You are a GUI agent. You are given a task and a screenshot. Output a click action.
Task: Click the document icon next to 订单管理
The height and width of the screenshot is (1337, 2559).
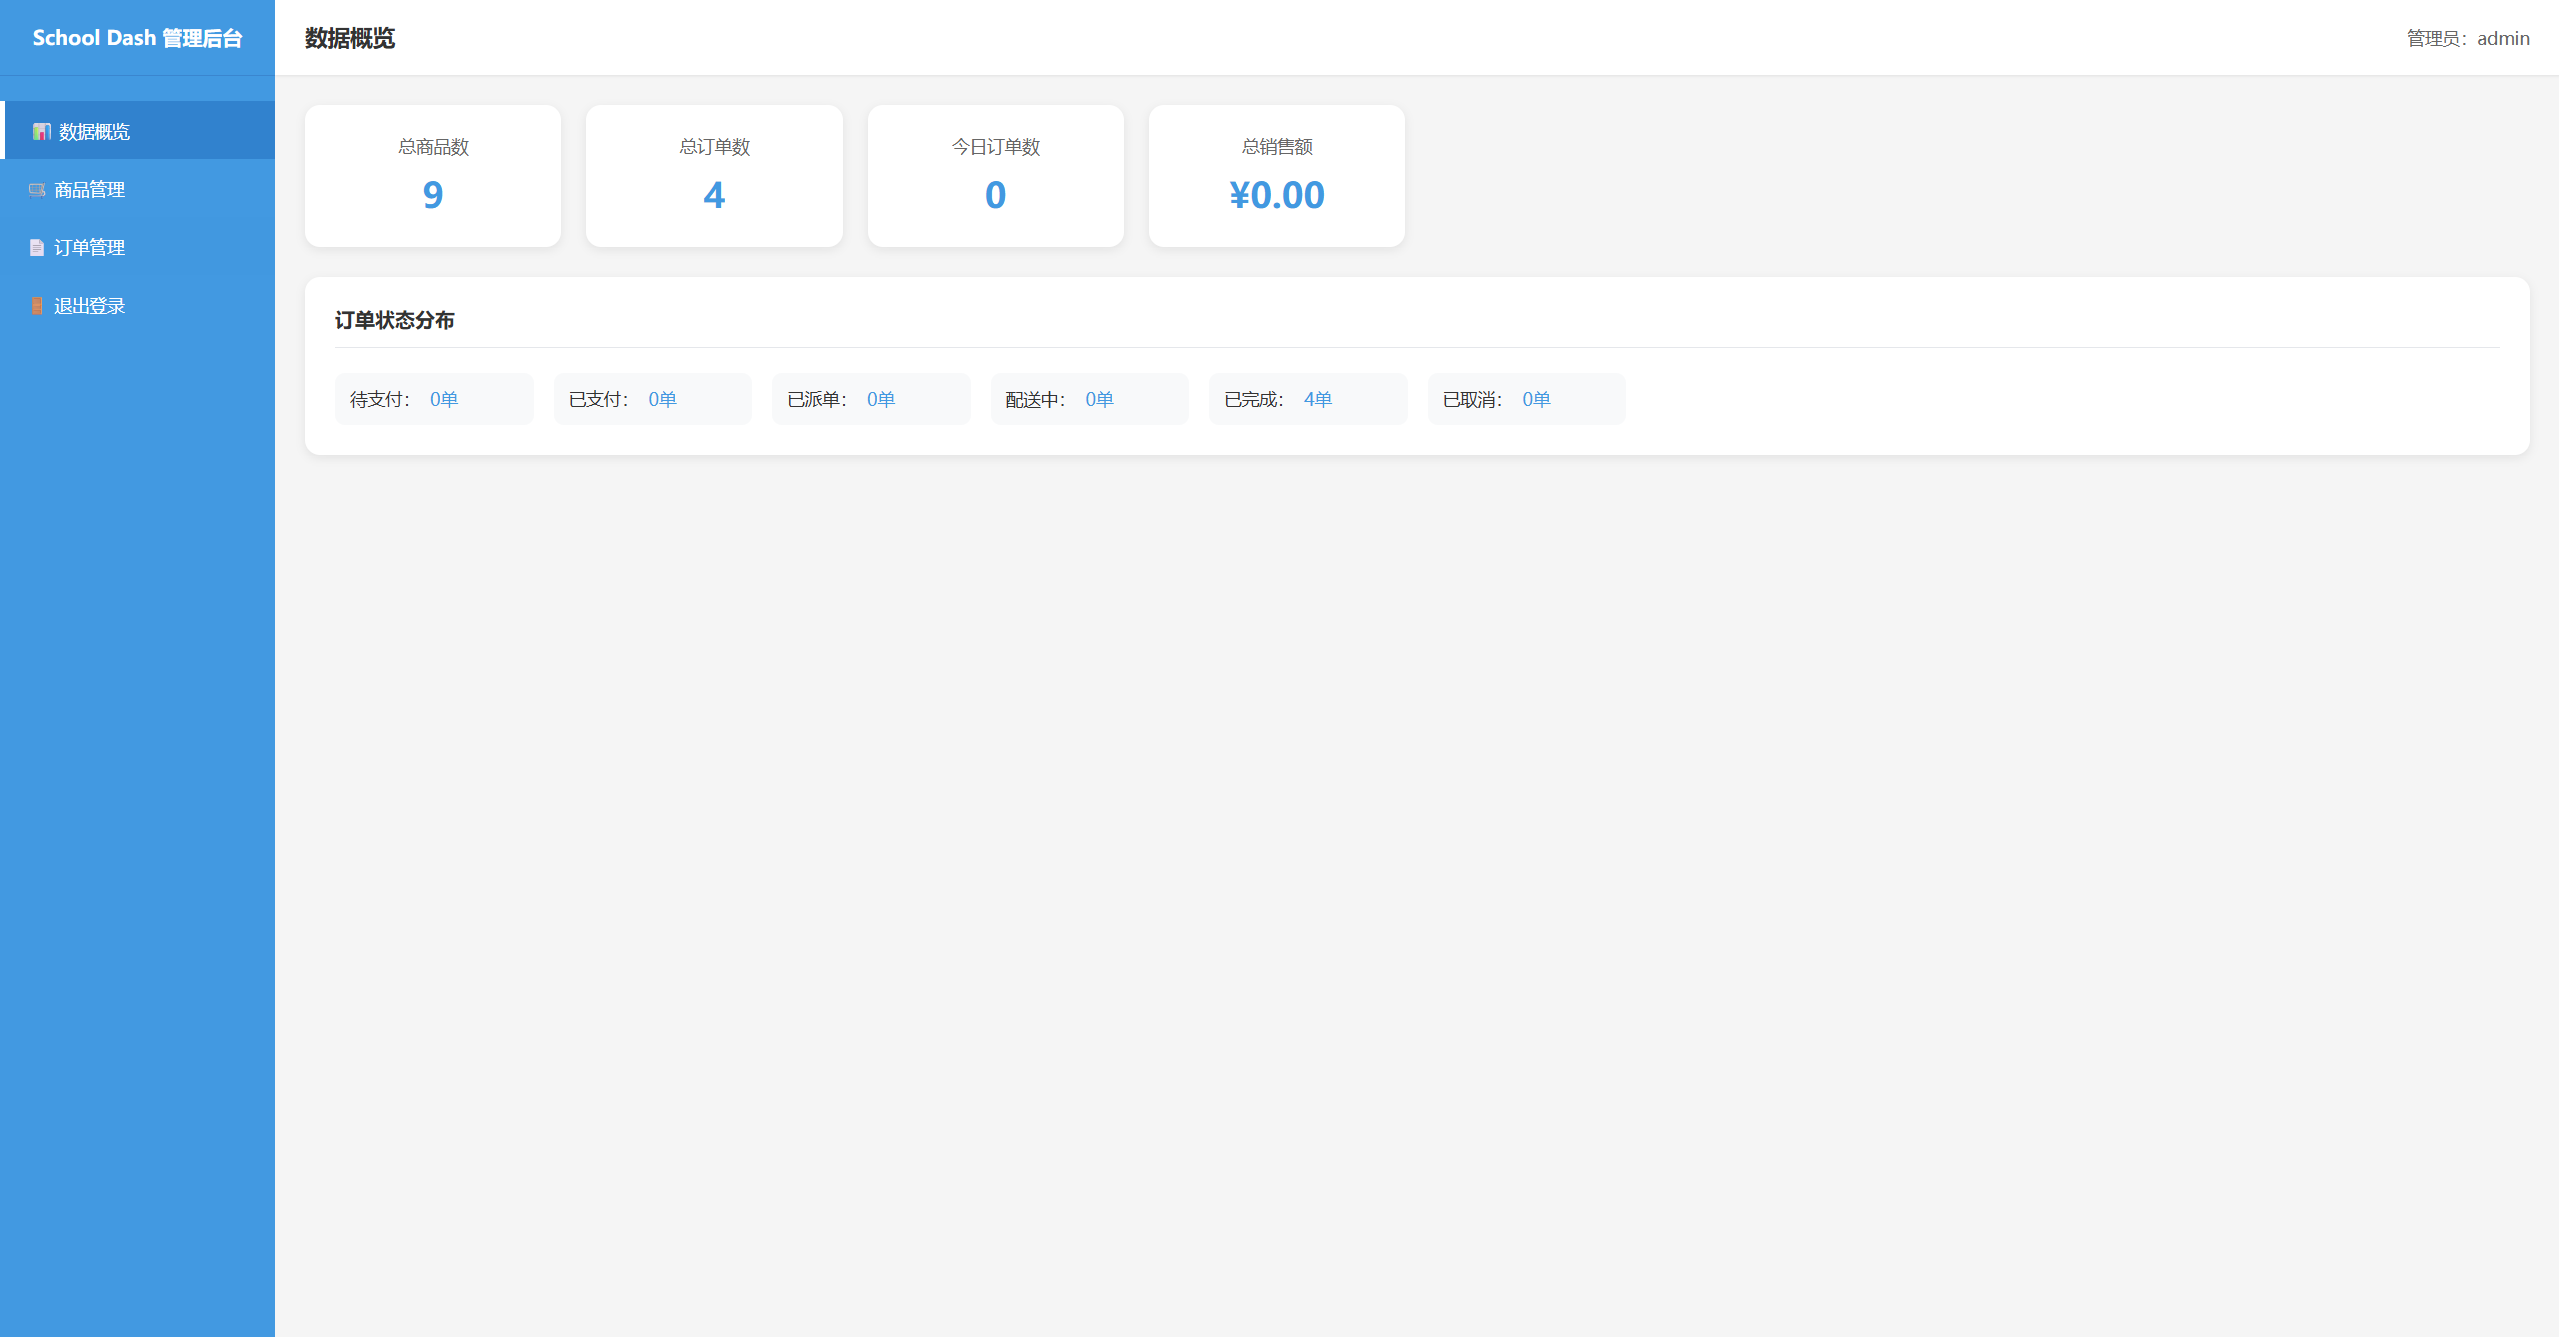click(x=37, y=248)
